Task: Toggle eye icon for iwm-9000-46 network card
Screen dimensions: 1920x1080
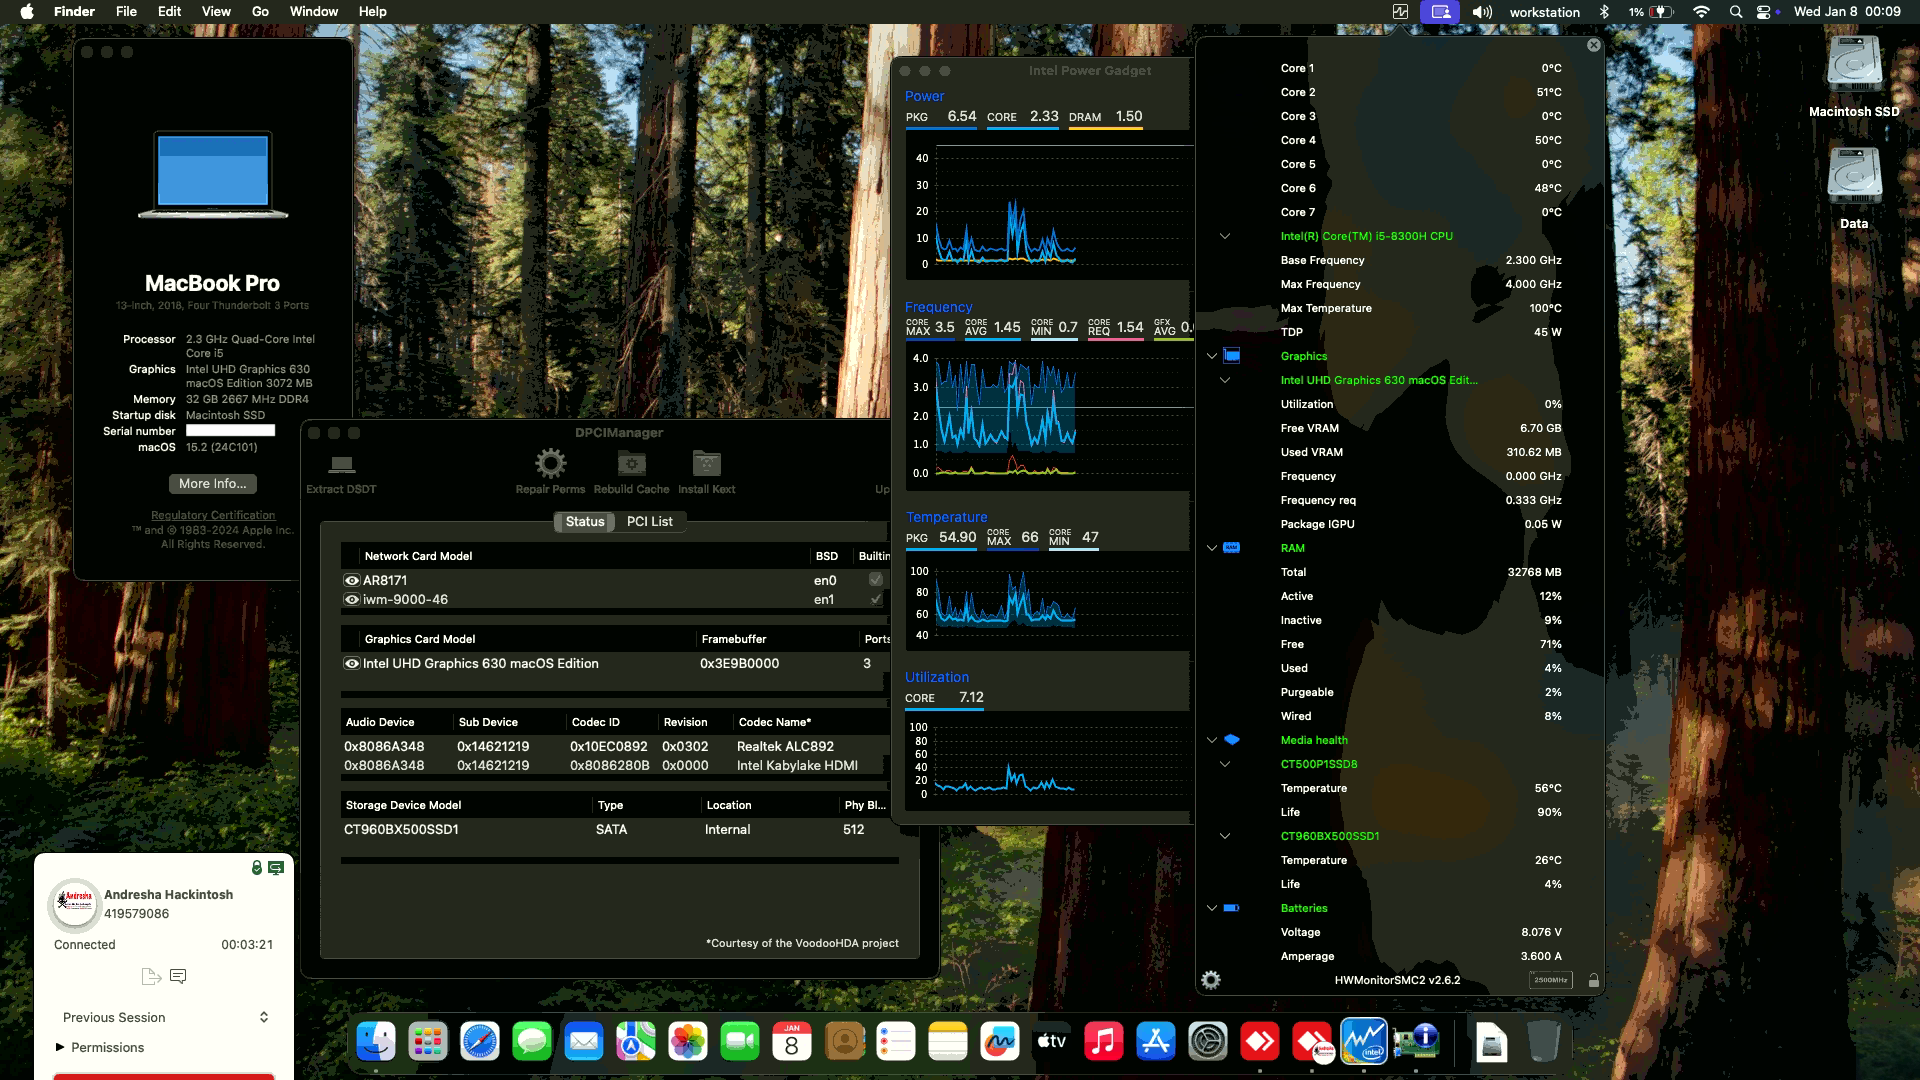Action: 352,599
